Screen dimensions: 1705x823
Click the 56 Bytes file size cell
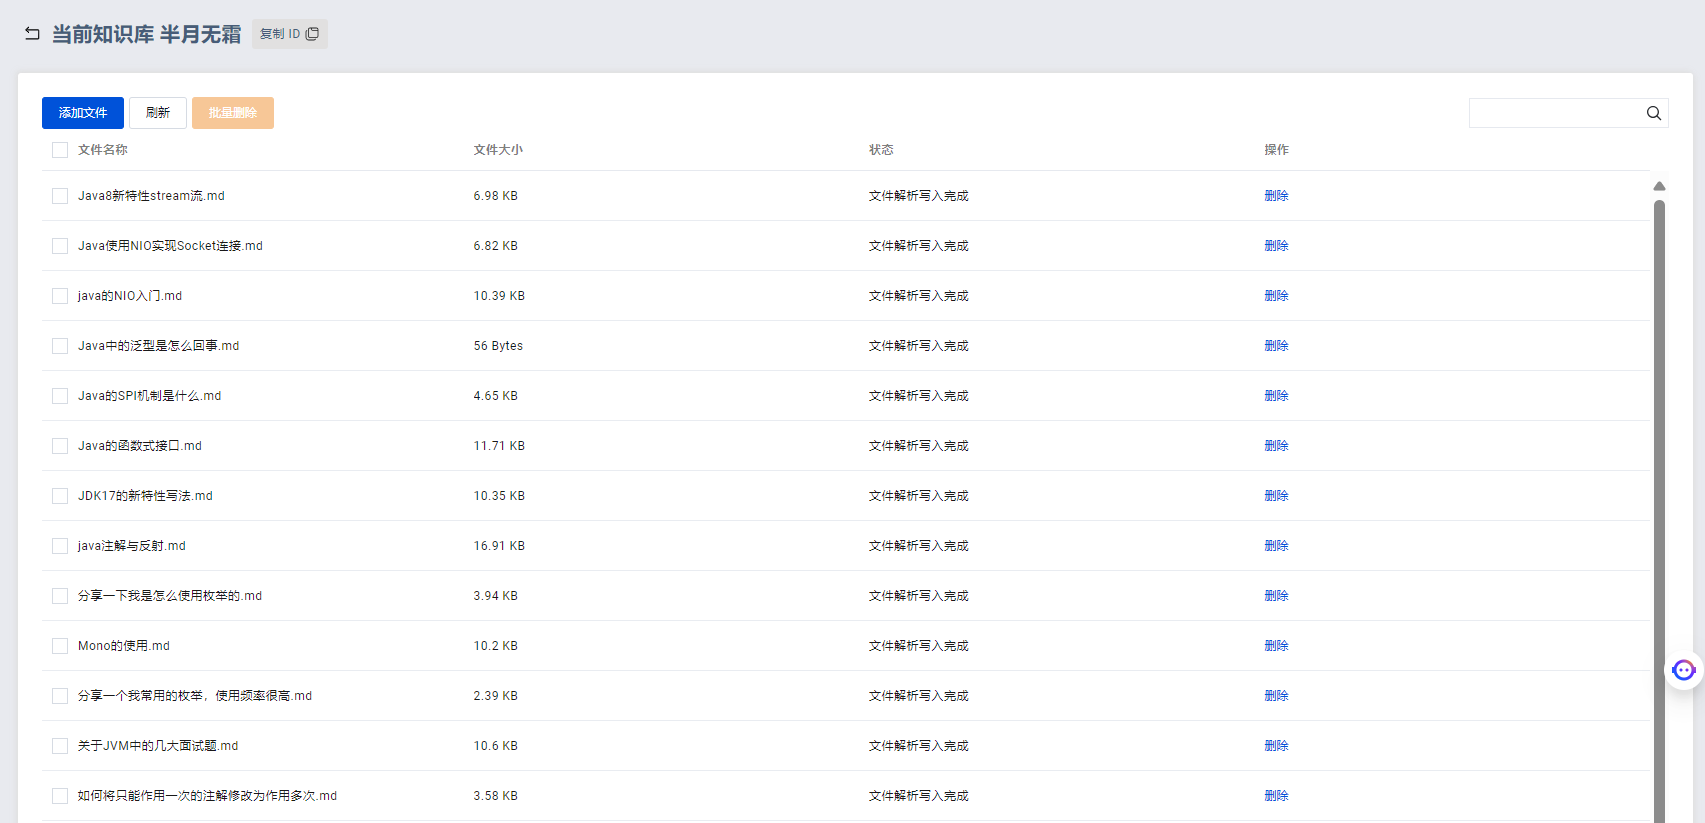tap(498, 346)
